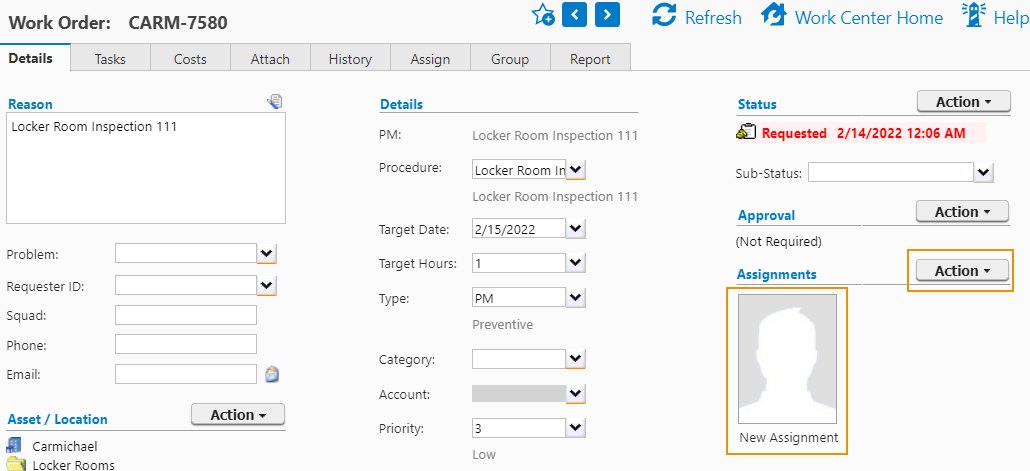
Task: Open the Sub-Status dropdown
Action: pyautogui.click(x=984, y=173)
